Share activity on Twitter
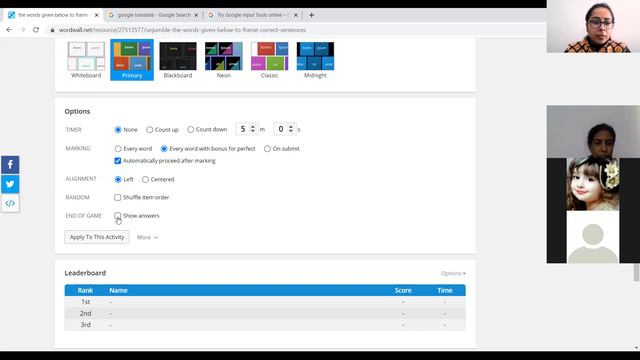Viewport: 640px width, 360px height. [x=10, y=184]
